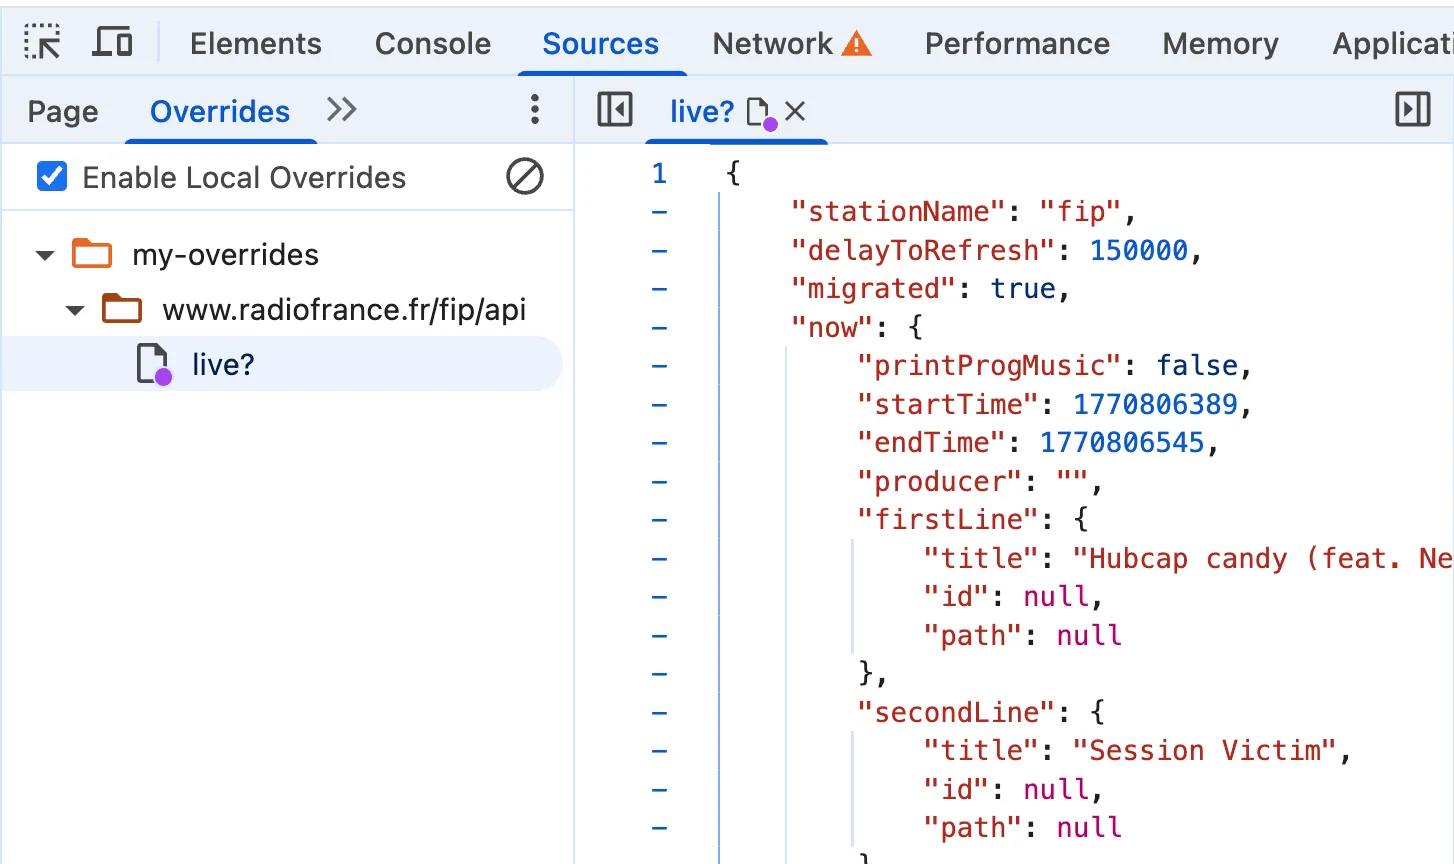This screenshot has height=864, width=1454.
Task: Collapse the www.radiofrance.fr/fip/api folder arrow
Action: point(75,310)
